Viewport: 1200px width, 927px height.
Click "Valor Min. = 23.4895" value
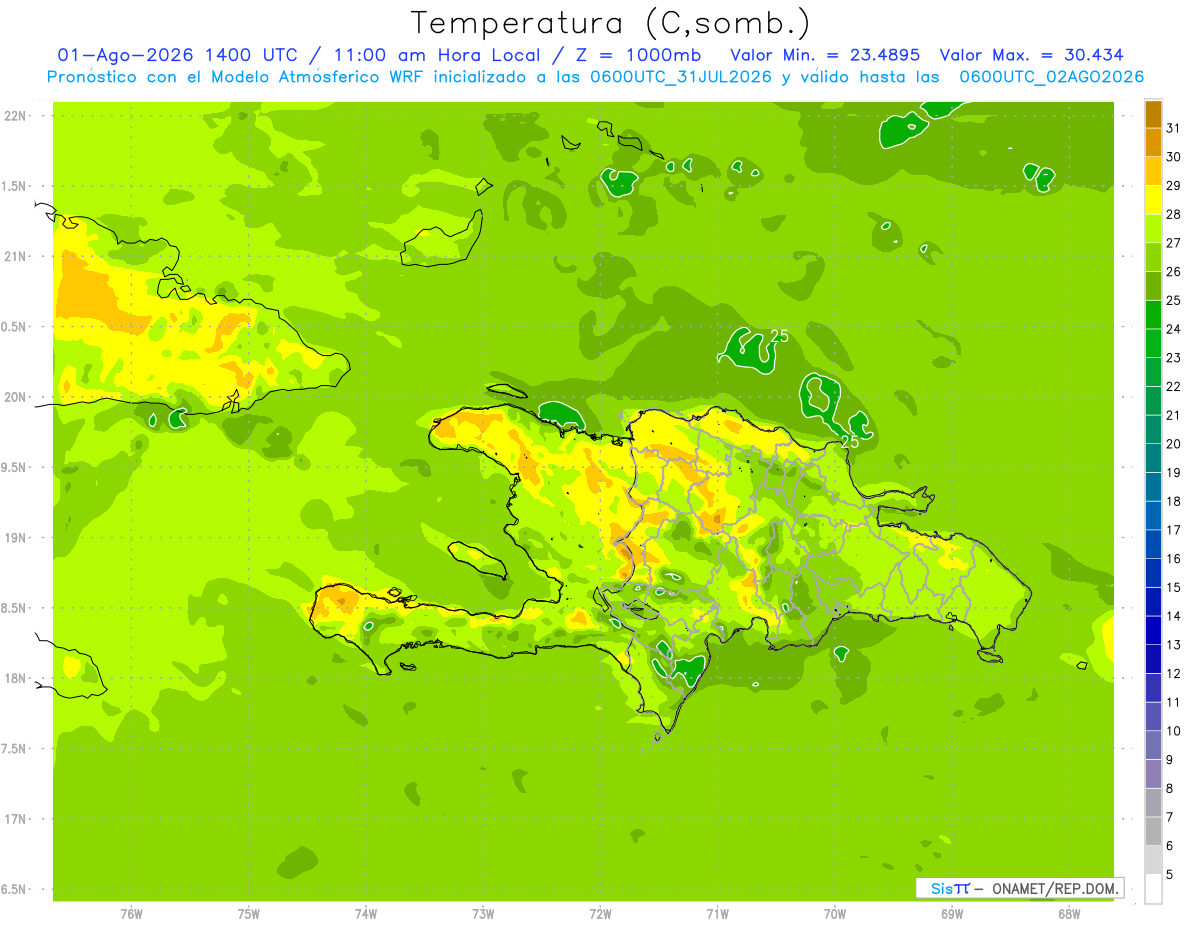(x=826, y=55)
